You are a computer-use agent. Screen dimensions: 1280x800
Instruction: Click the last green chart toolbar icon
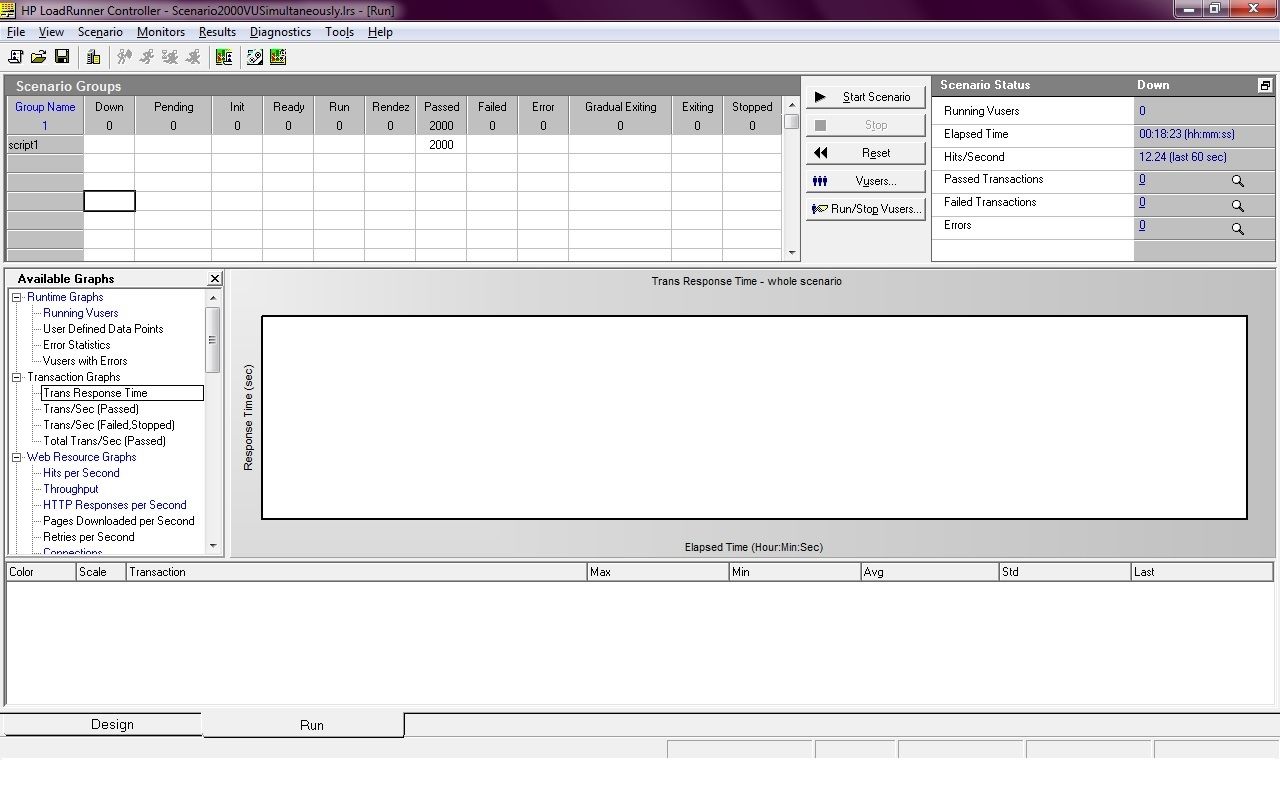(278, 57)
